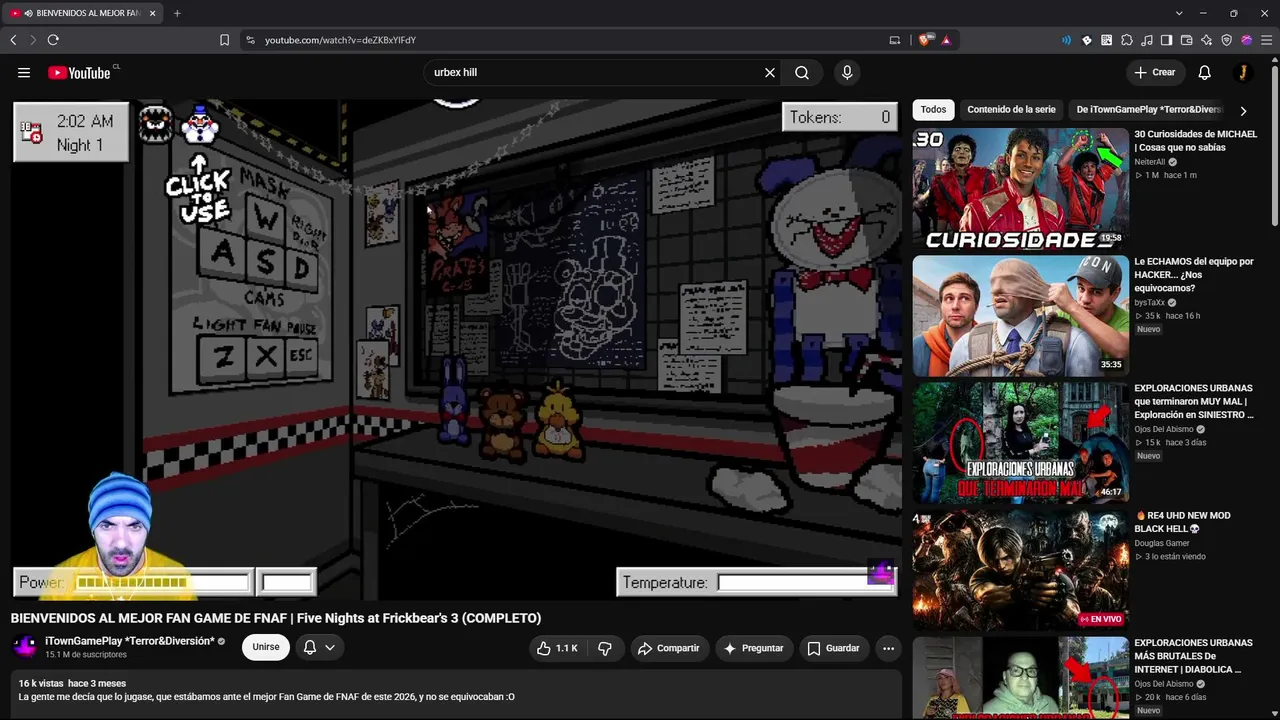Bookmark this page in the address bar
The height and width of the screenshot is (720, 1280).
tap(224, 40)
